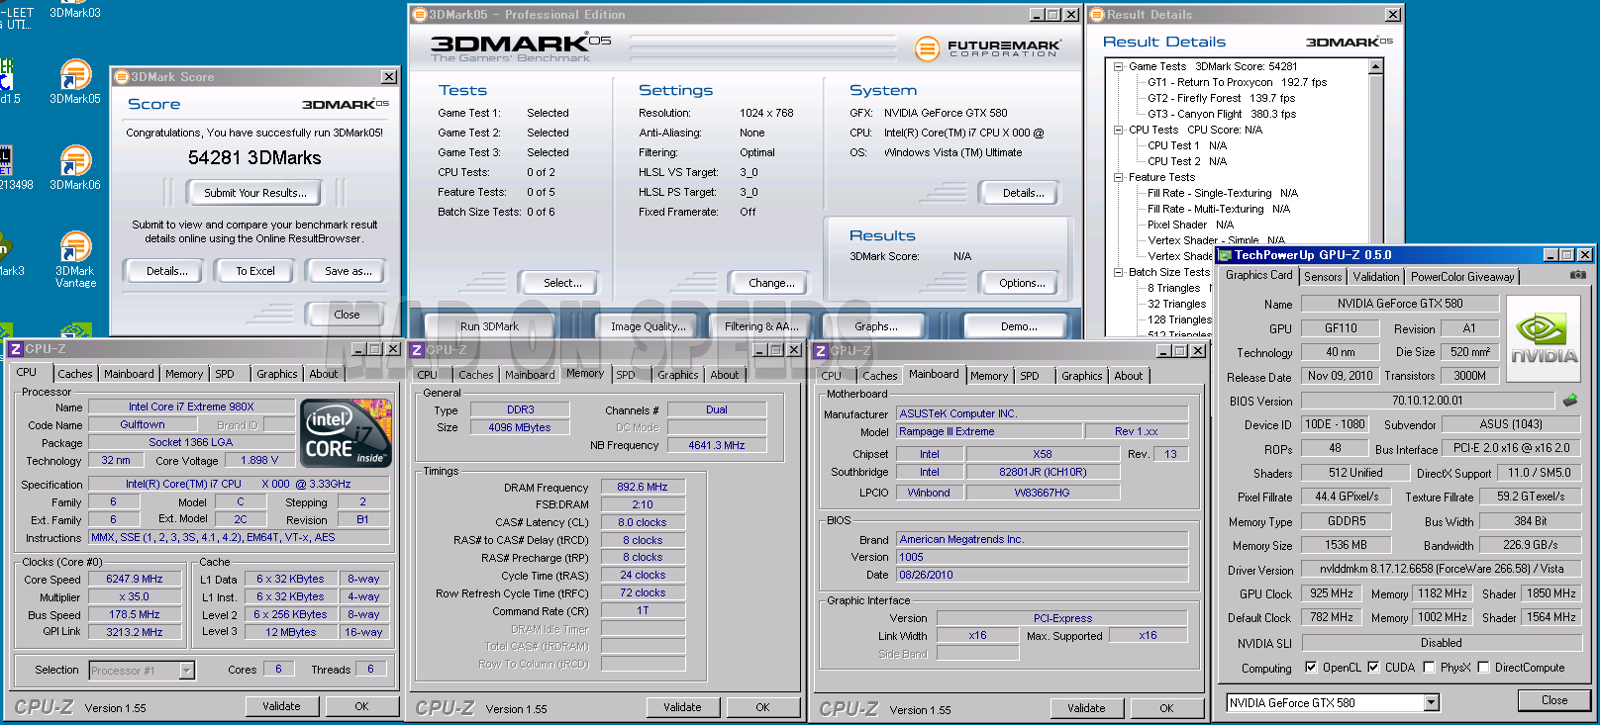Open the About tab in the CPU-Z CPU window

pos(323,374)
